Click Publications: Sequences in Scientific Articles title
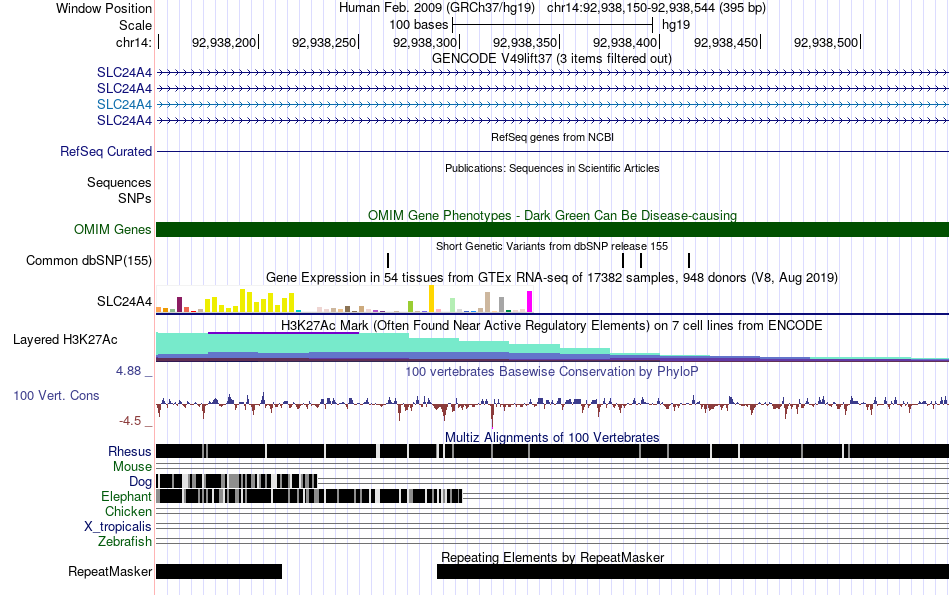Viewport: 950px width, 595px height. coord(552,168)
